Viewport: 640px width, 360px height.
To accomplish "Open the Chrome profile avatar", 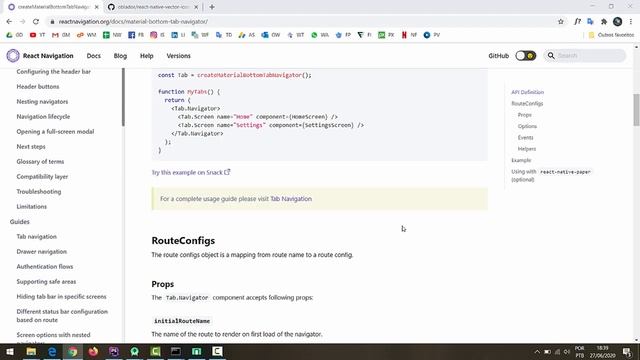I will pos(618,21).
